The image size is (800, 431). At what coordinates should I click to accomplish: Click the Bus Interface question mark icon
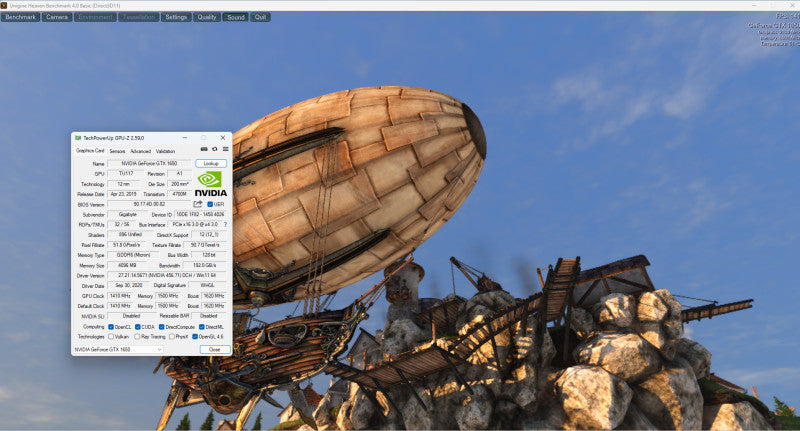[x=226, y=224]
